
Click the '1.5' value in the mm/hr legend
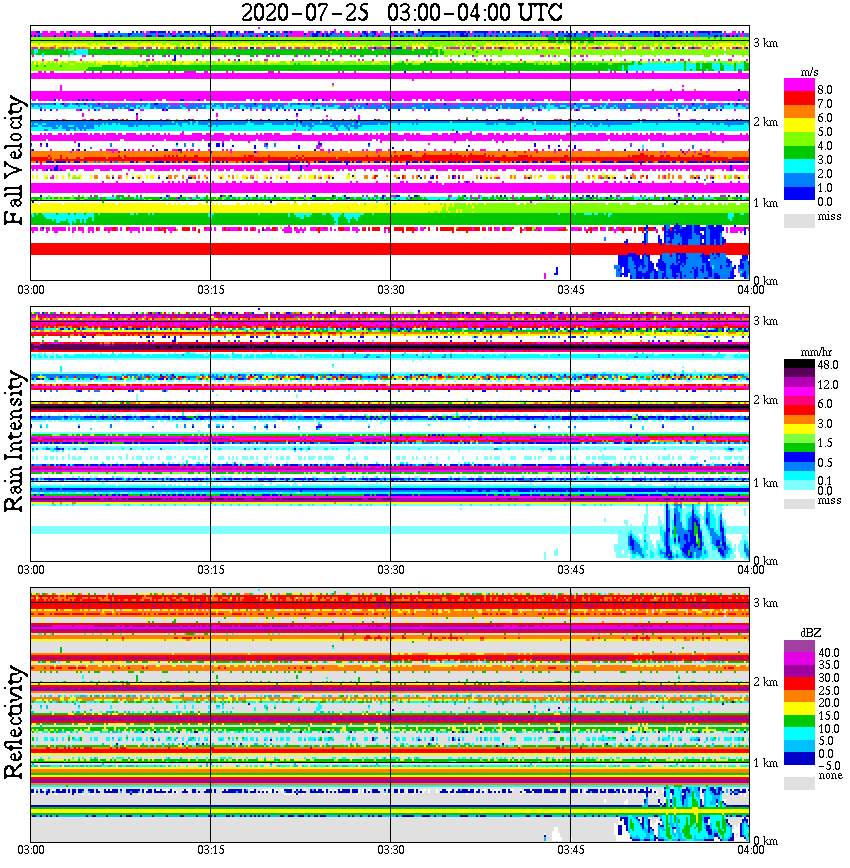point(825,442)
